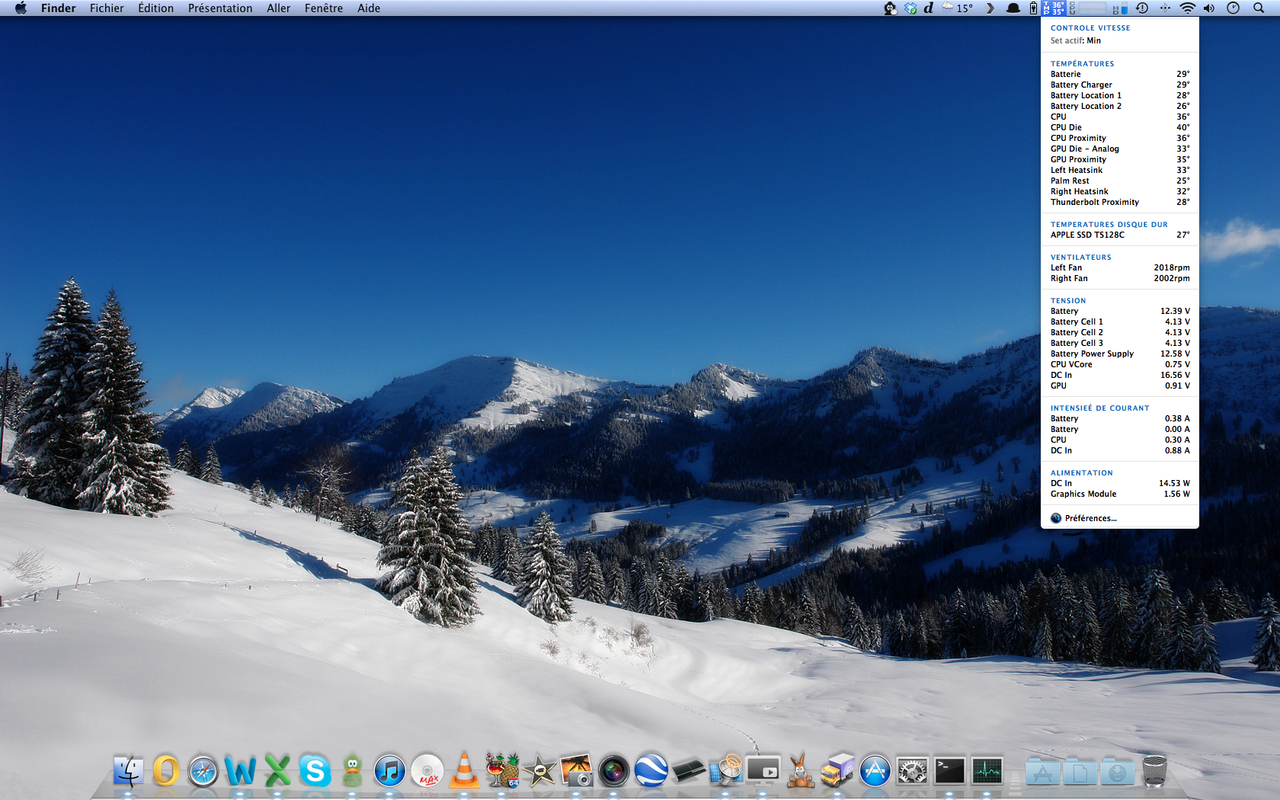The height and width of the screenshot is (800, 1280).
Task: Open Activity Monitor from the Dock
Action: point(987,770)
